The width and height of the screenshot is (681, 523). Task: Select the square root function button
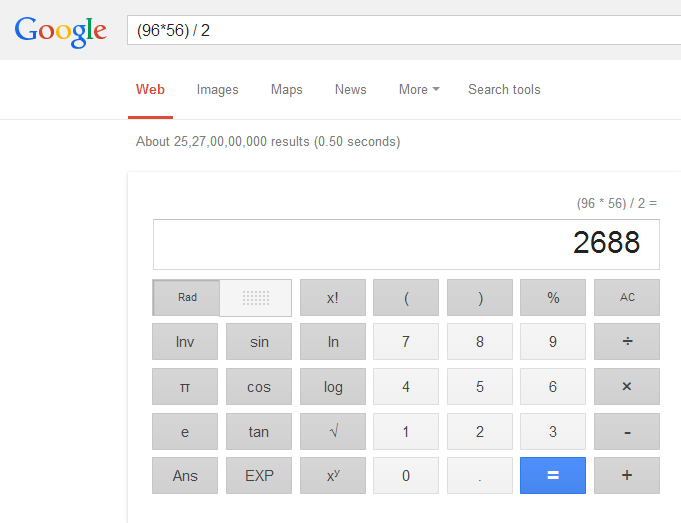333,431
